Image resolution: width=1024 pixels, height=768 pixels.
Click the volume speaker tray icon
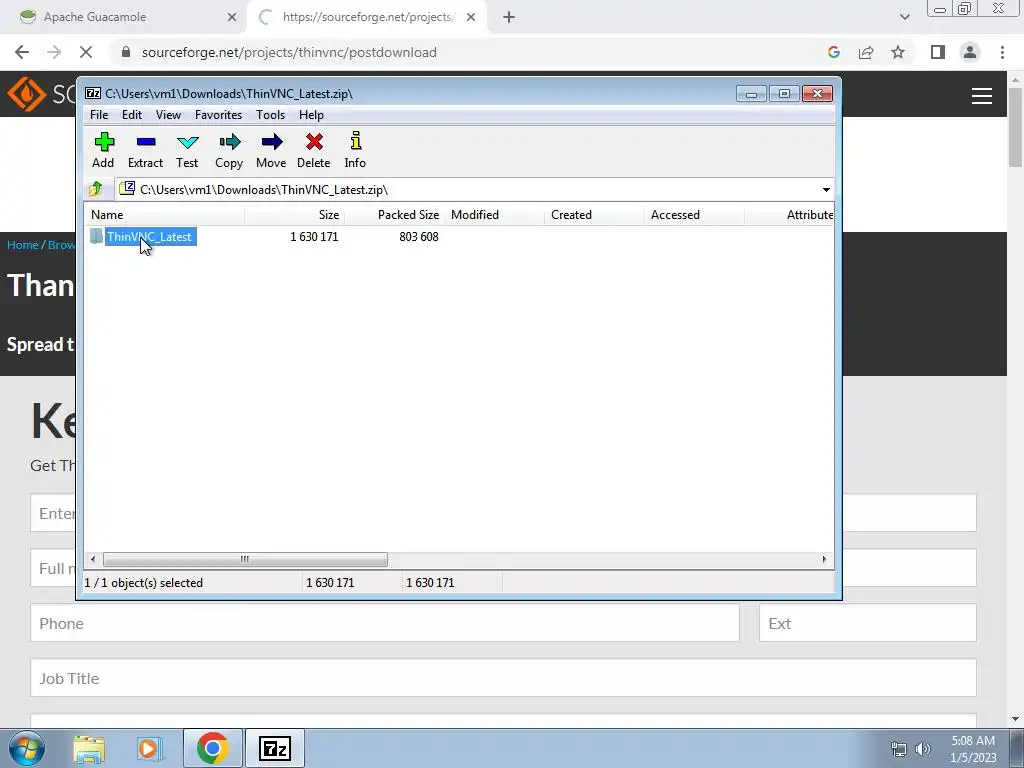click(923, 749)
